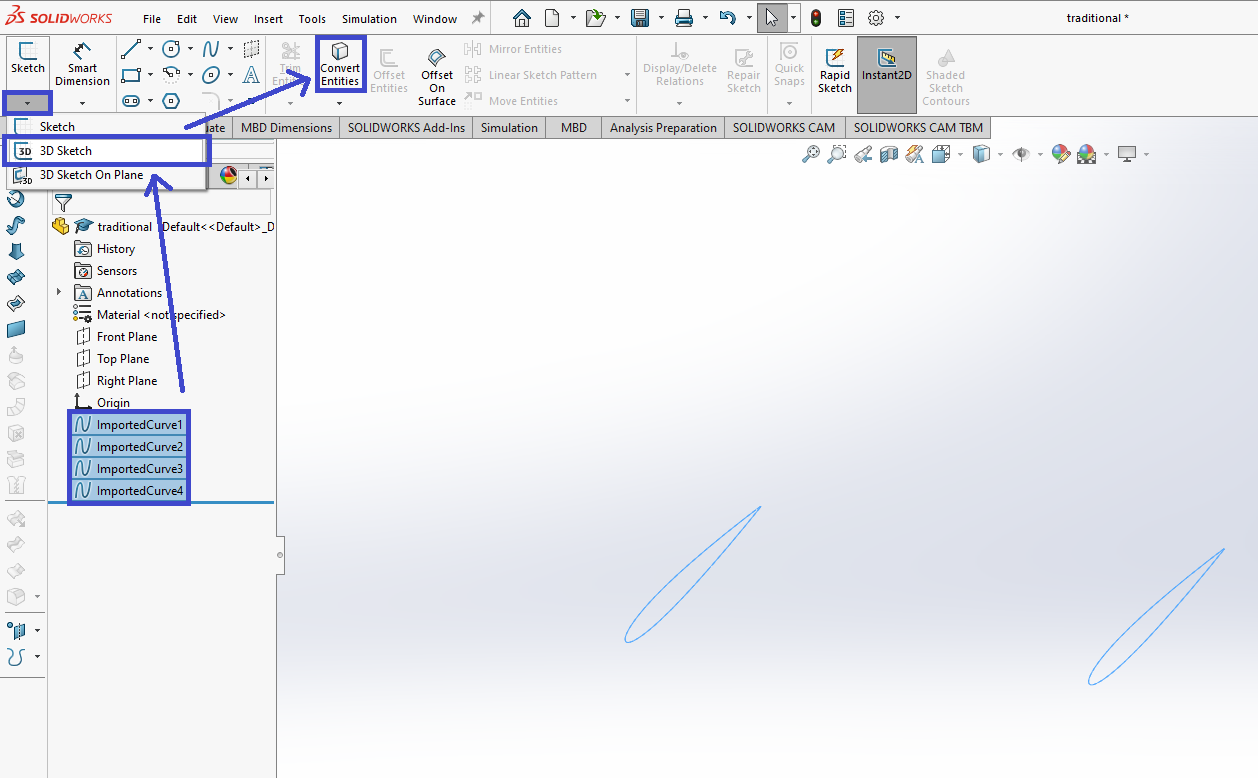Open the View Orientation dropdown arrow
This screenshot has height=778, width=1258.
pyautogui.click(x=961, y=154)
